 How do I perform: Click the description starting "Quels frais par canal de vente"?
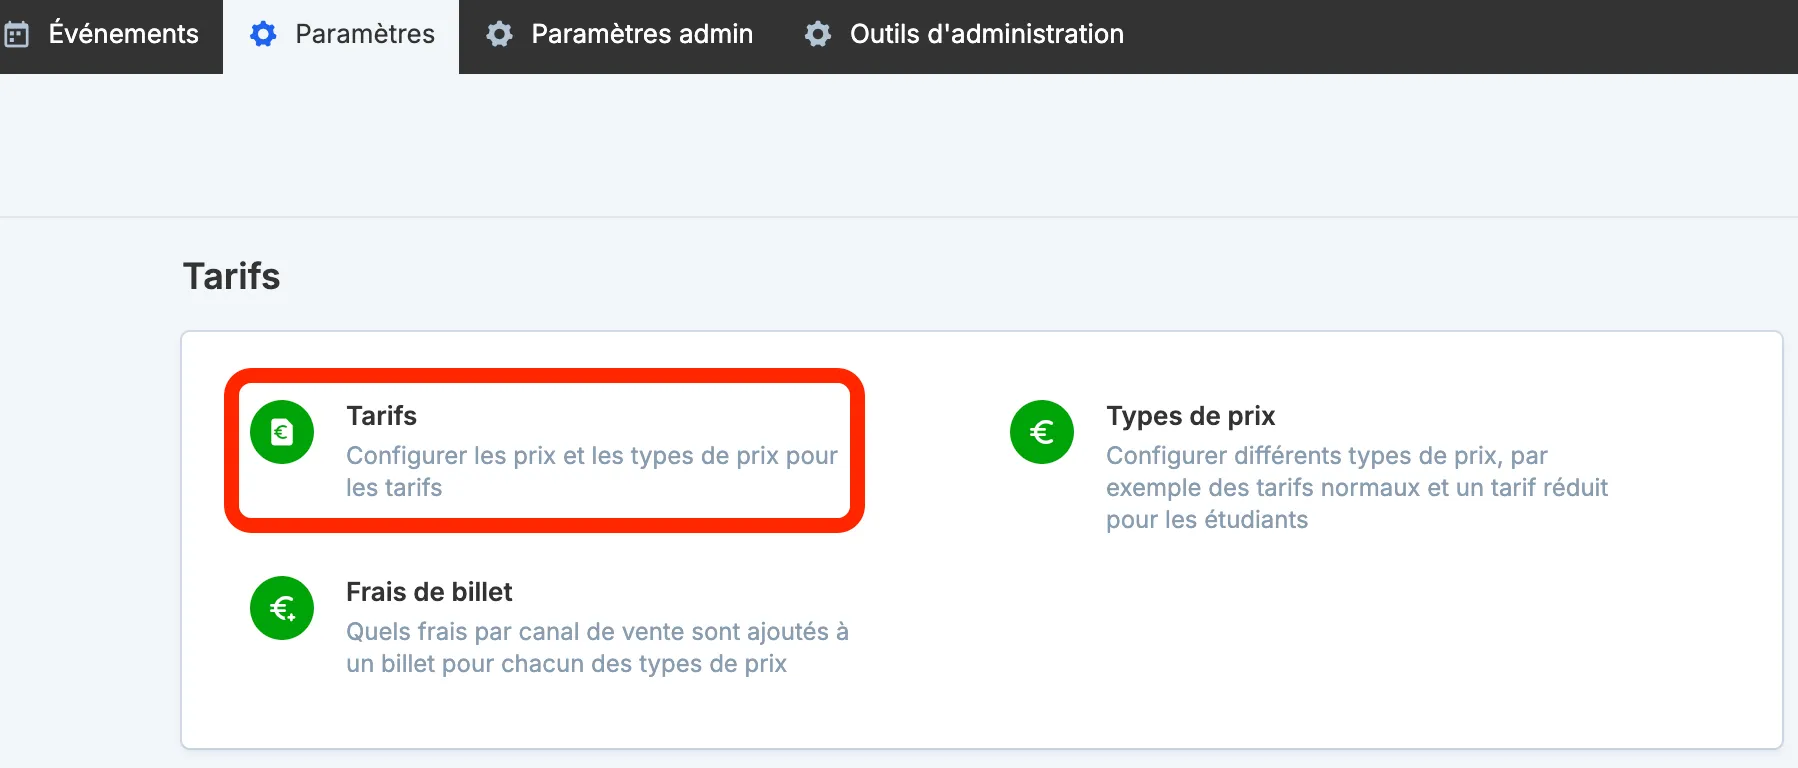click(597, 647)
